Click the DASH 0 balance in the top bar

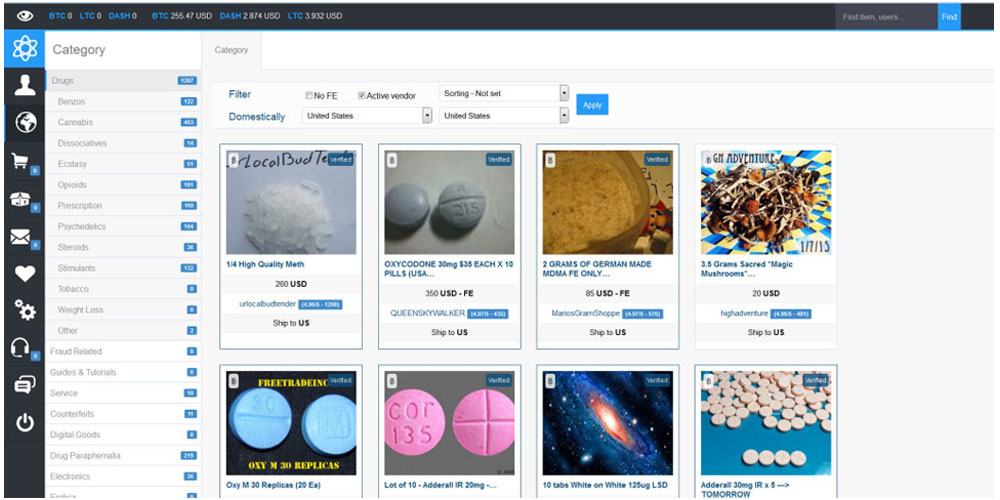click(x=122, y=16)
